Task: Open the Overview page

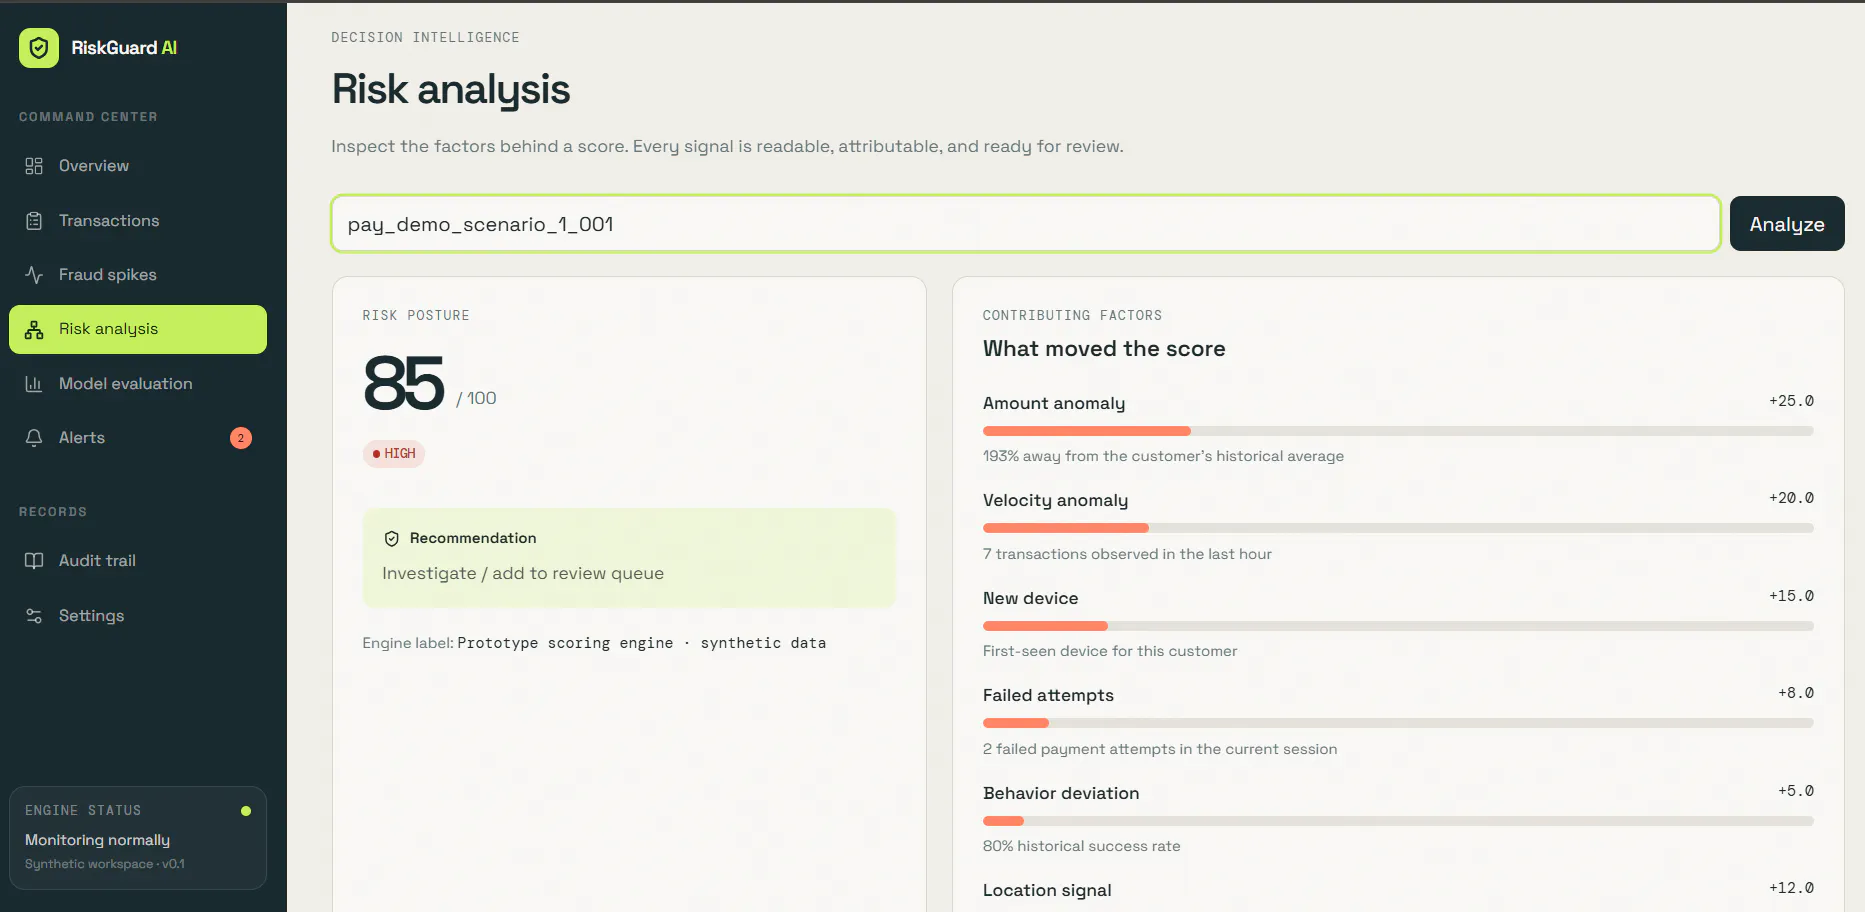Action: coord(138,166)
